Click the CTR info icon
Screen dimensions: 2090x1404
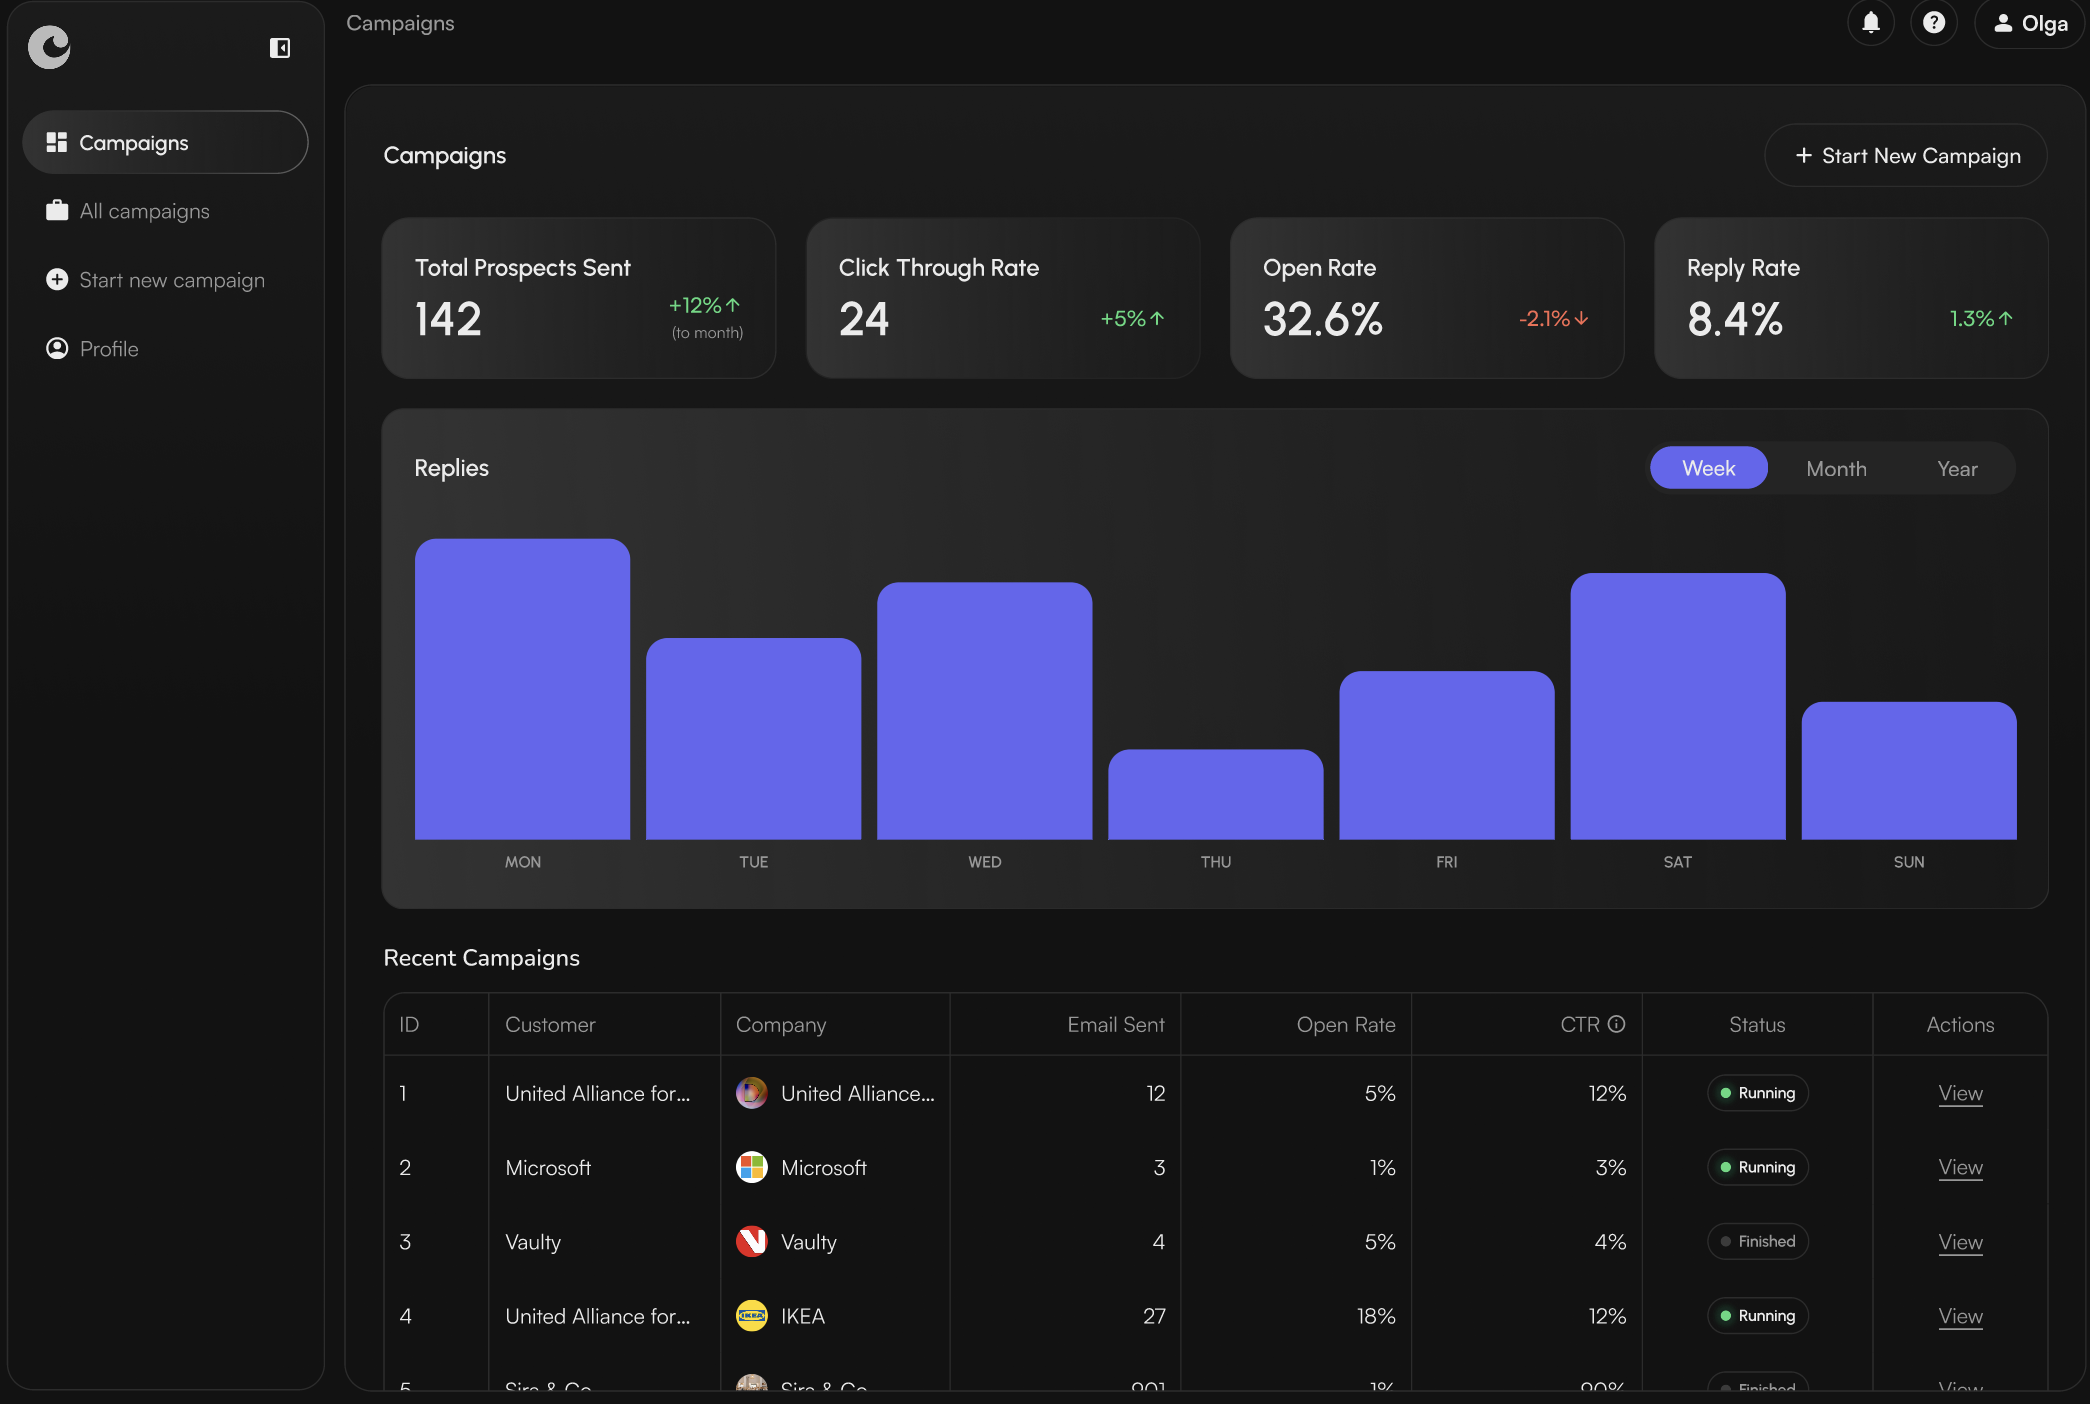[1616, 1024]
